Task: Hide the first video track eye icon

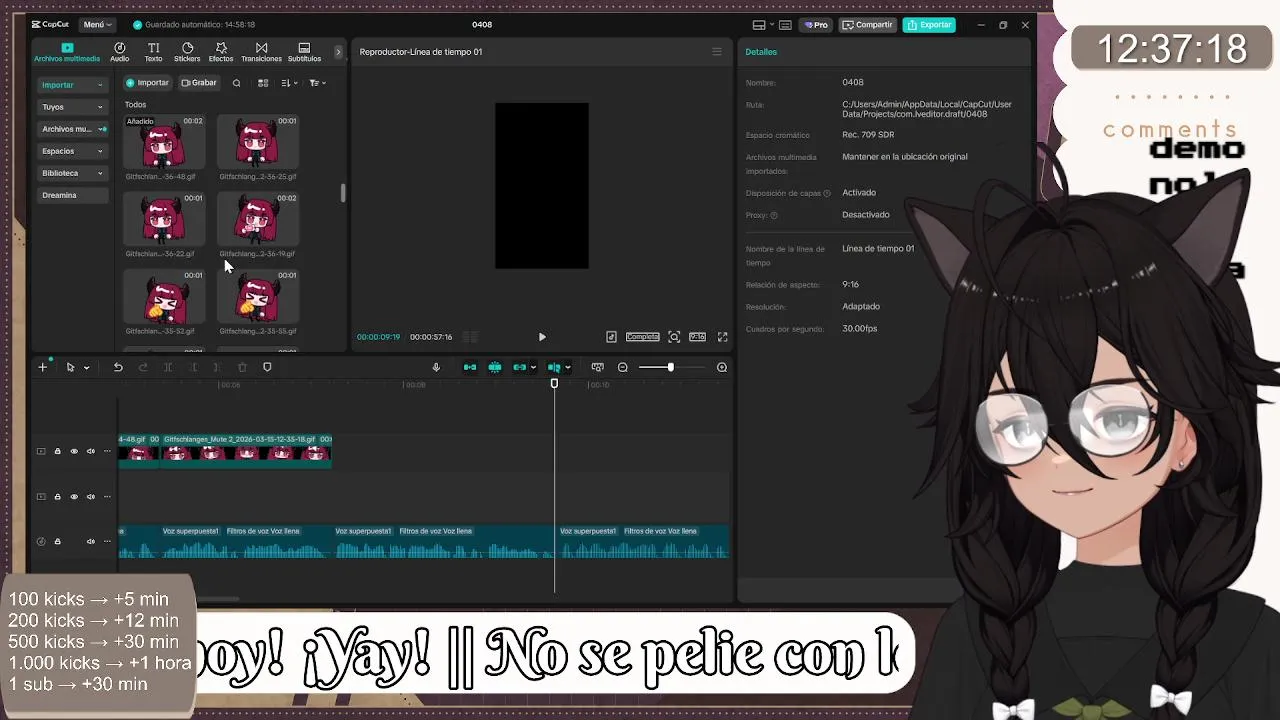Action: 74,451
